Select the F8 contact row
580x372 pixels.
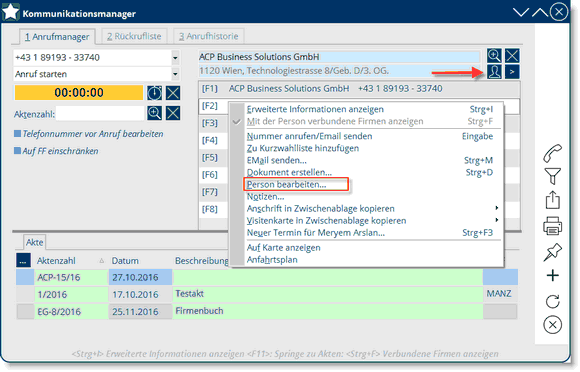pyautogui.click(x=213, y=209)
